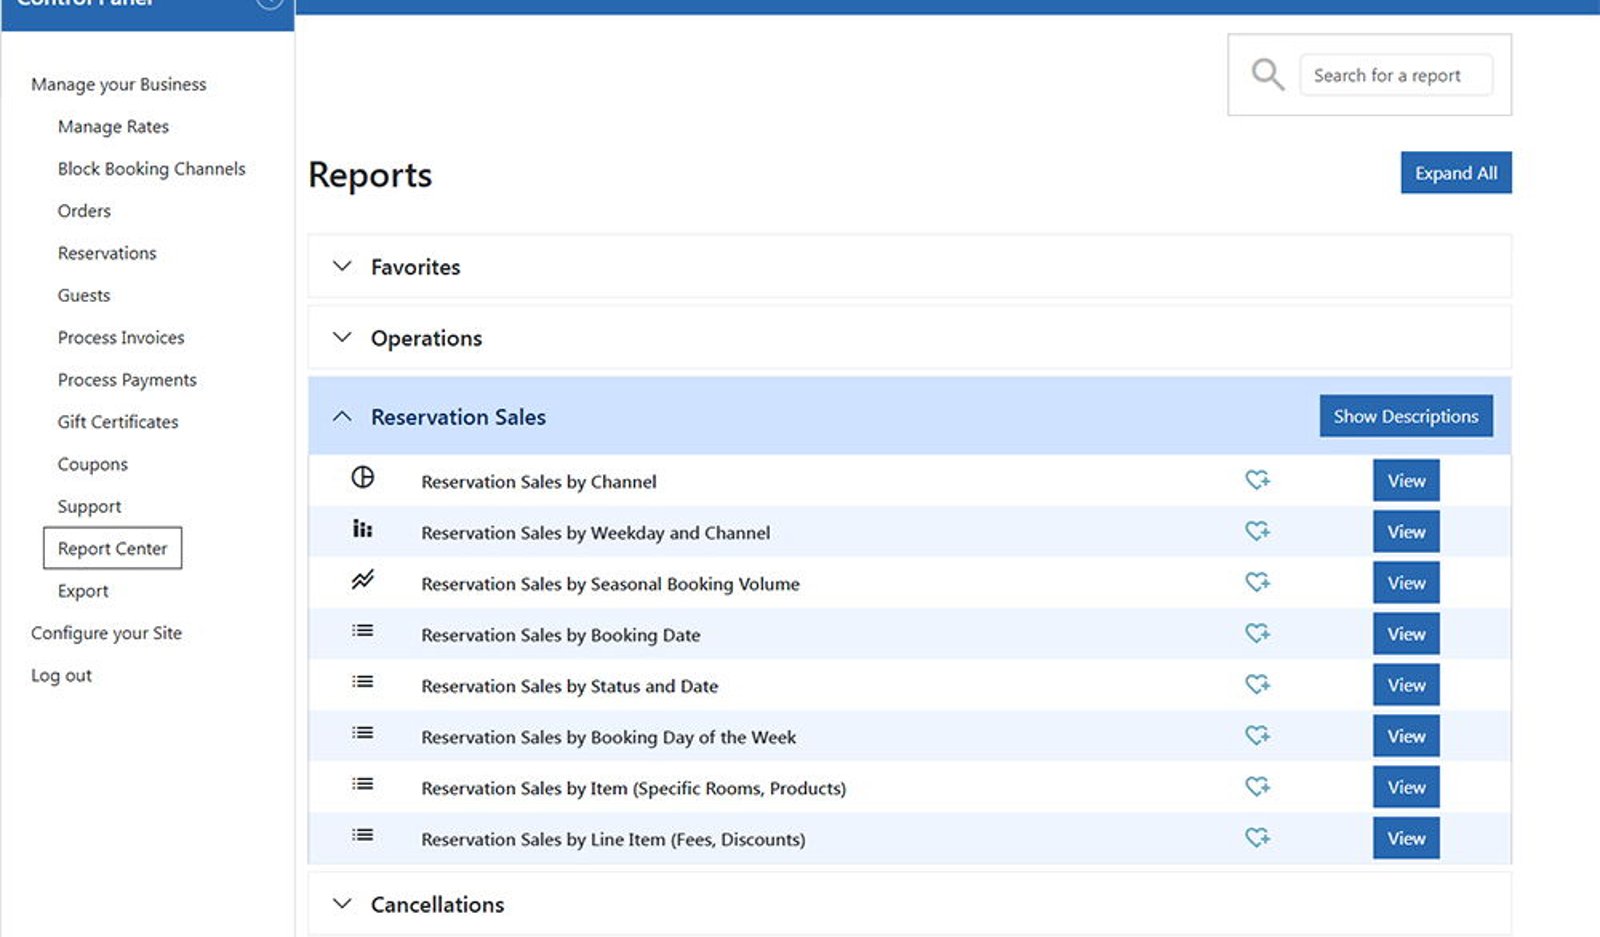Open Gift Certificates page
The height and width of the screenshot is (937, 1600).
tap(118, 422)
